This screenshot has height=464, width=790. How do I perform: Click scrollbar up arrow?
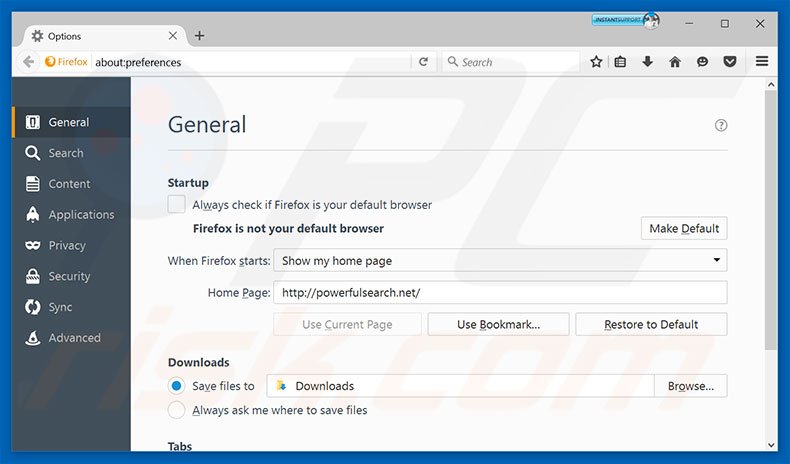pyautogui.click(x=771, y=85)
